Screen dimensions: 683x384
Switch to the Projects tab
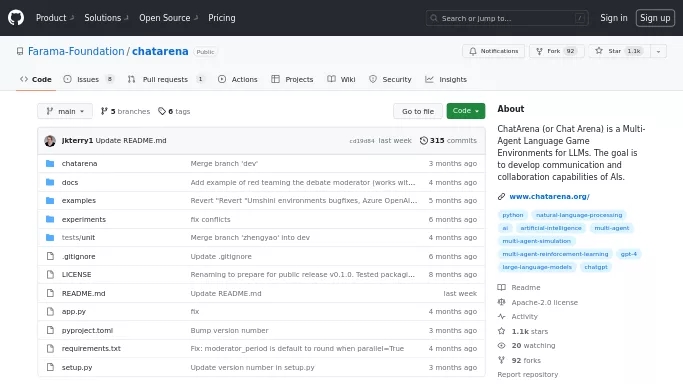[292, 79]
